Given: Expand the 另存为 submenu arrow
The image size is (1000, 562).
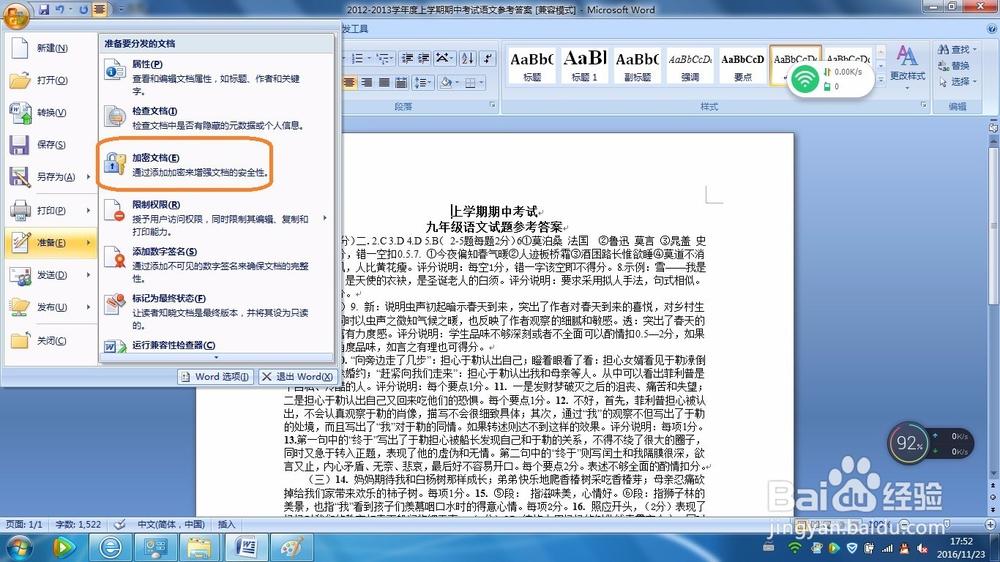Looking at the screenshot, I should (x=88, y=177).
